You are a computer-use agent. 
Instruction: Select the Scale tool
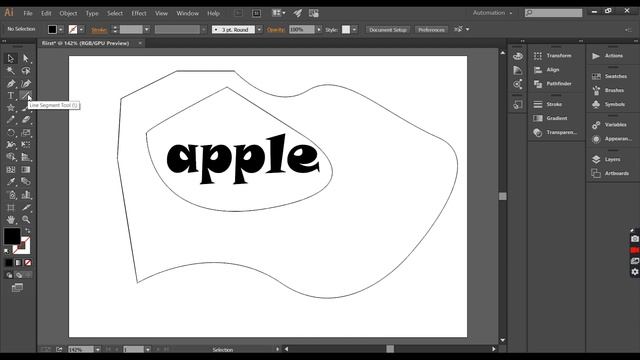26,133
